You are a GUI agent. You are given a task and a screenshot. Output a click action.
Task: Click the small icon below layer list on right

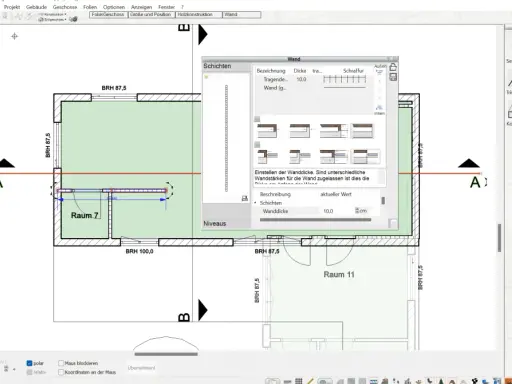tap(379, 107)
